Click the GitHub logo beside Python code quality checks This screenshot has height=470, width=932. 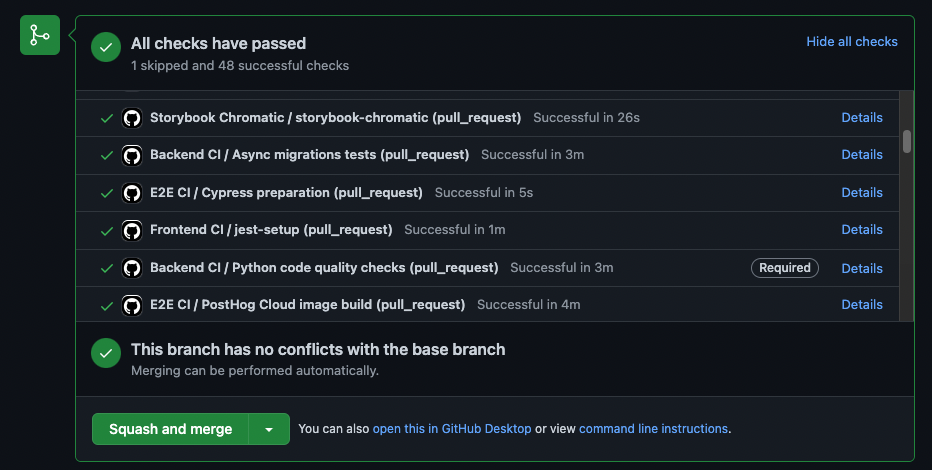point(131,268)
